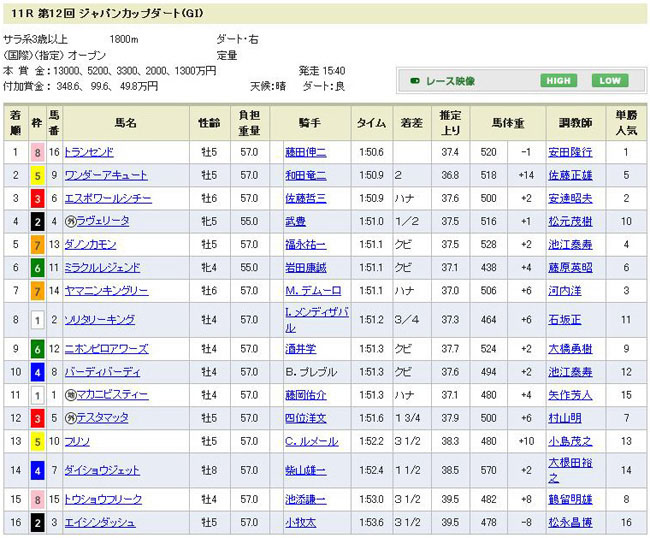Open horse link ワンダーアキュート
Image resolution: width=650 pixels, height=538 pixels.
(105, 175)
